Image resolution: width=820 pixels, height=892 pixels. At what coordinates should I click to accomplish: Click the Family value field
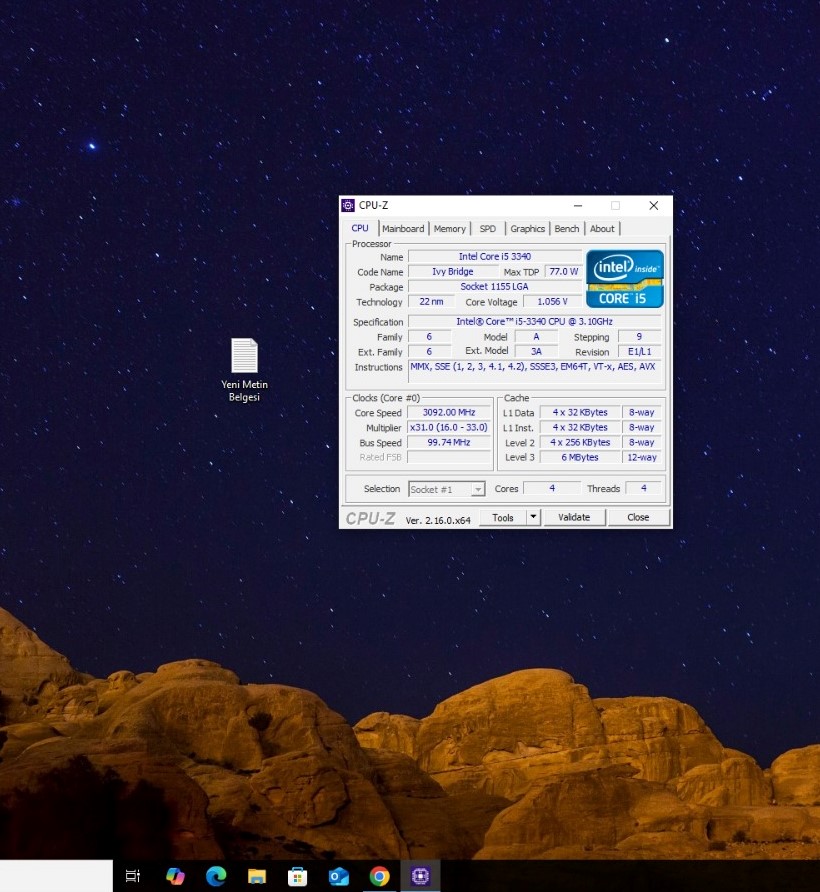430,337
